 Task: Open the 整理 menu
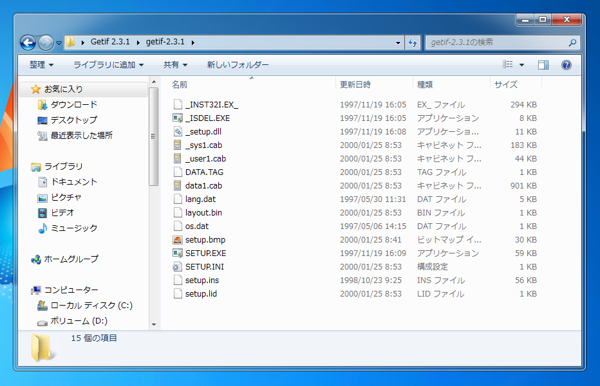pos(41,65)
